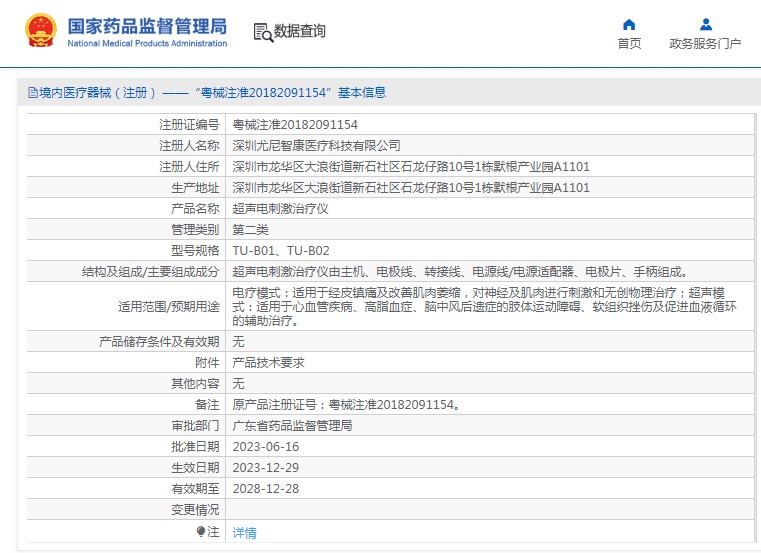This screenshot has width=761, height=553.
Task: Click the 注册人住所 label
Action: (189, 167)
